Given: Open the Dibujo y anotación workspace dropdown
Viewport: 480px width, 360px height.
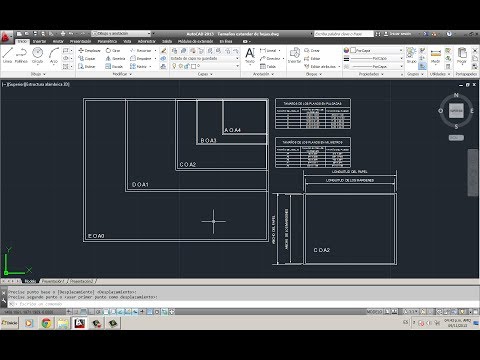Looking at the screenshot, I should pyautogui.click(x=121, y=34).
